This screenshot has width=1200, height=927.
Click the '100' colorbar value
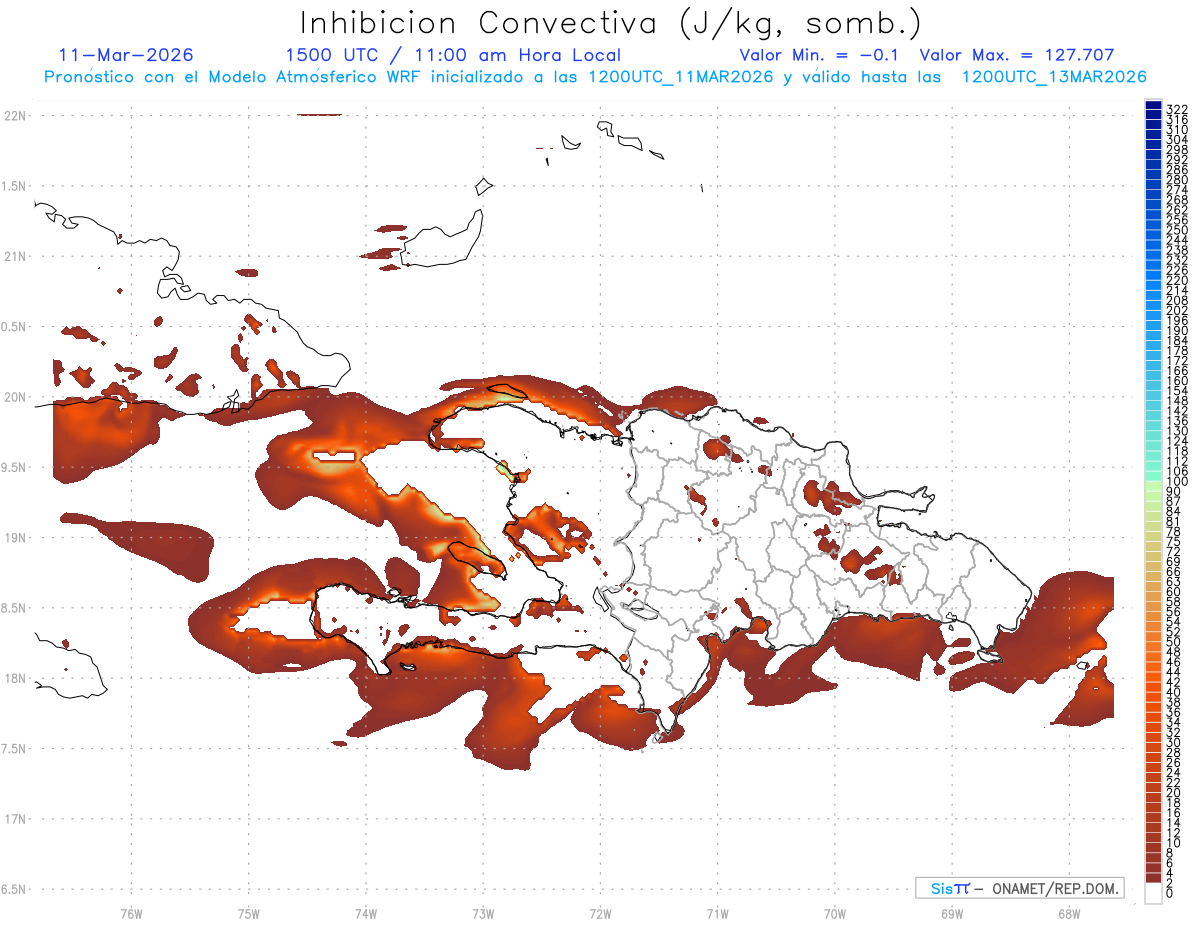coord(1177,482)
